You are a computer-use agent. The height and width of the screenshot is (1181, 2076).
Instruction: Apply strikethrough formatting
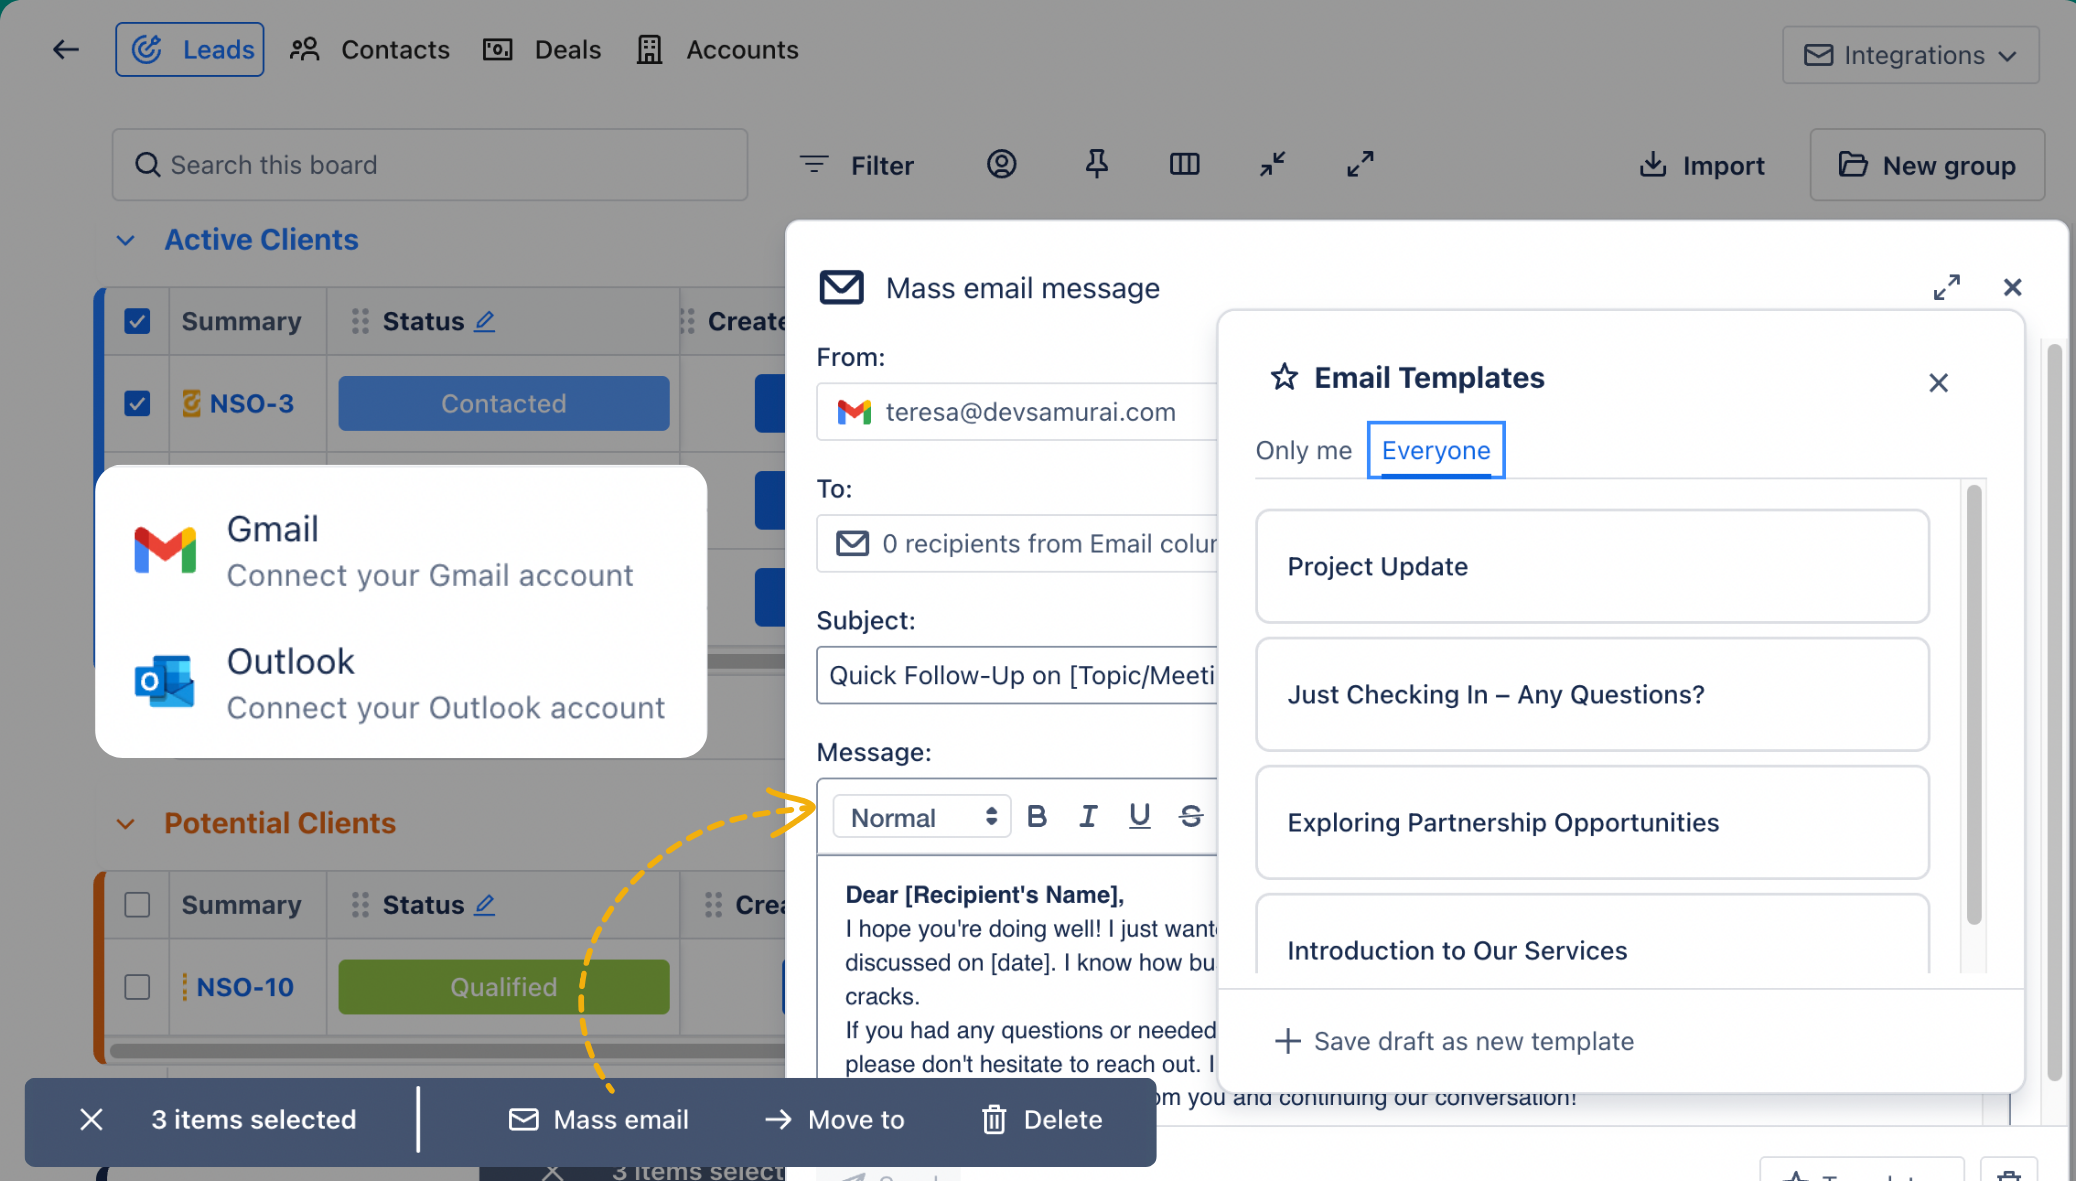tap(1191, 816)
